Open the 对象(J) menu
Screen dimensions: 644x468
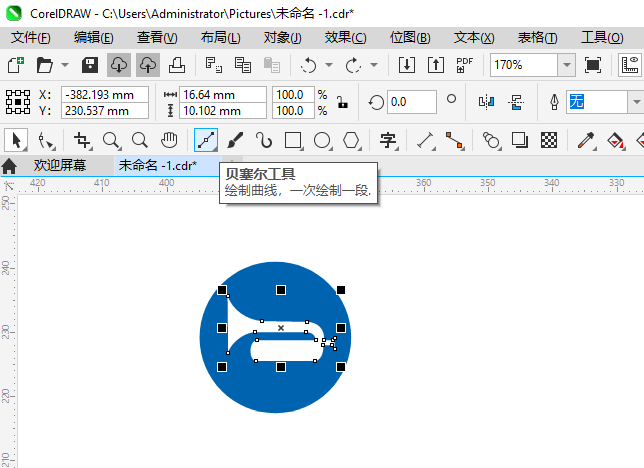pos(283,38)
